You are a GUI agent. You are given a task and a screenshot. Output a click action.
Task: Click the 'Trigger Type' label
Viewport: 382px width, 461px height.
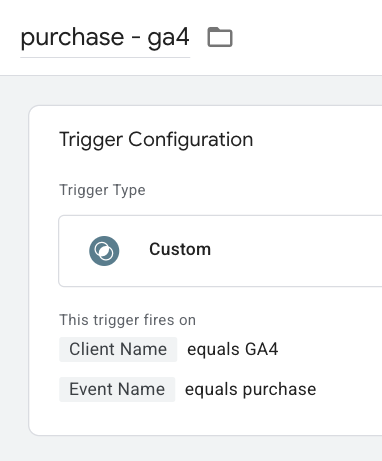(102, 190)
